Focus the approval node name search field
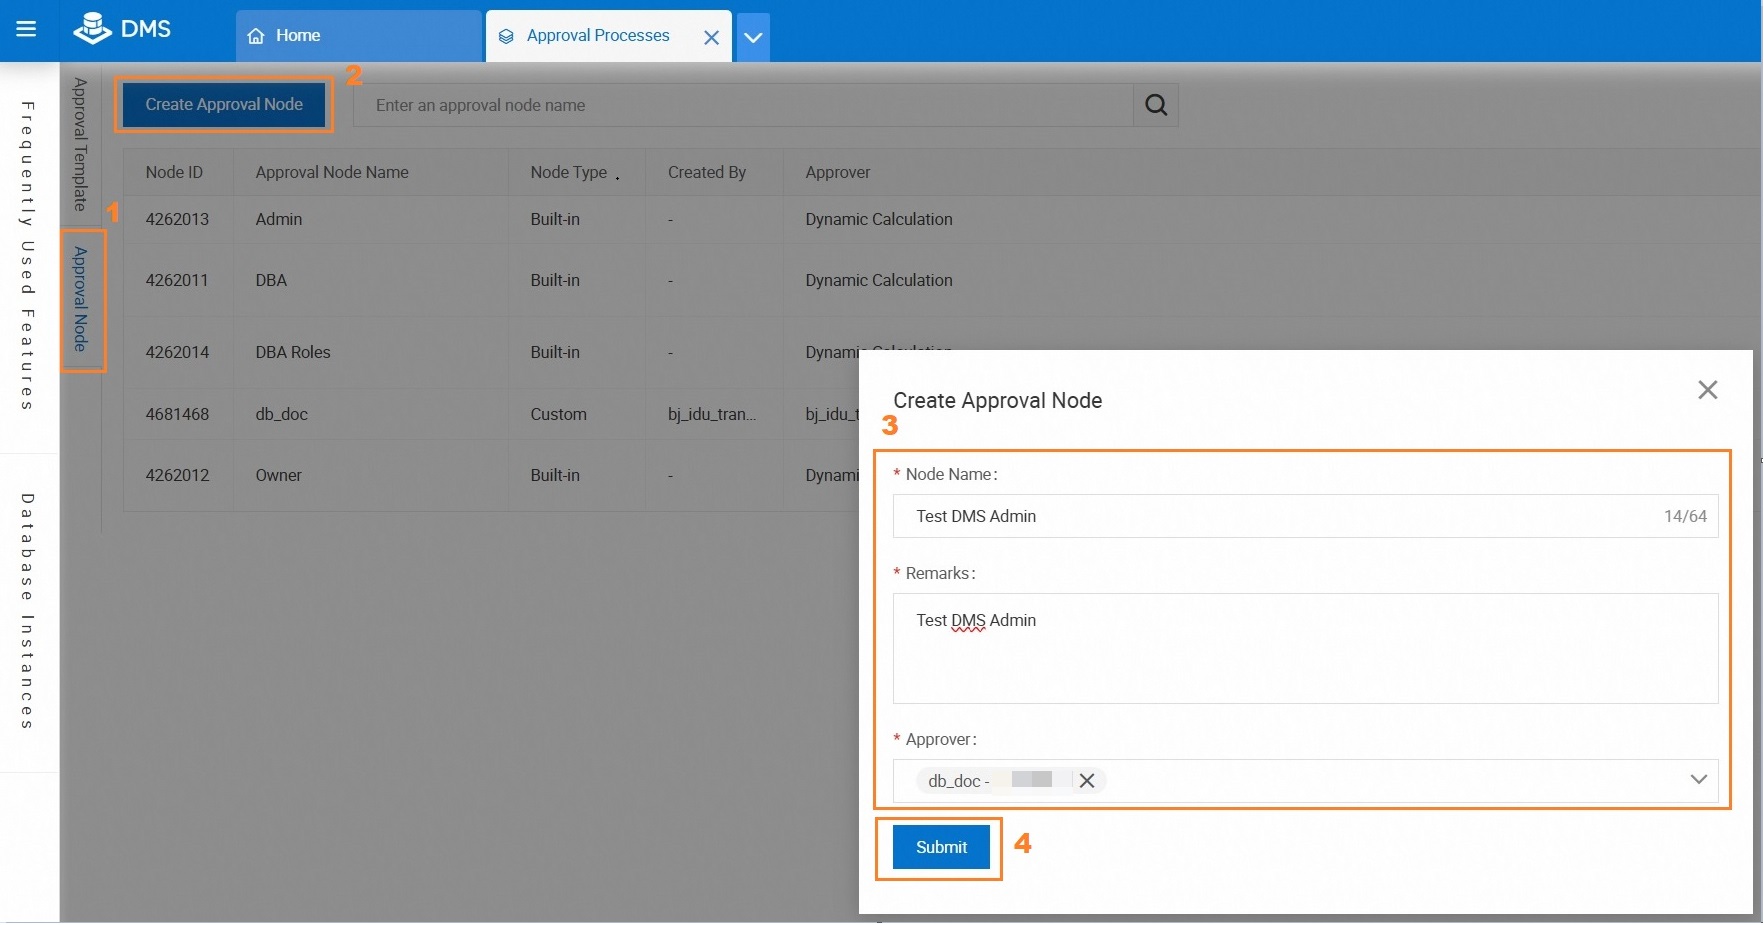 pyautogui.click(x=743, y=105)
